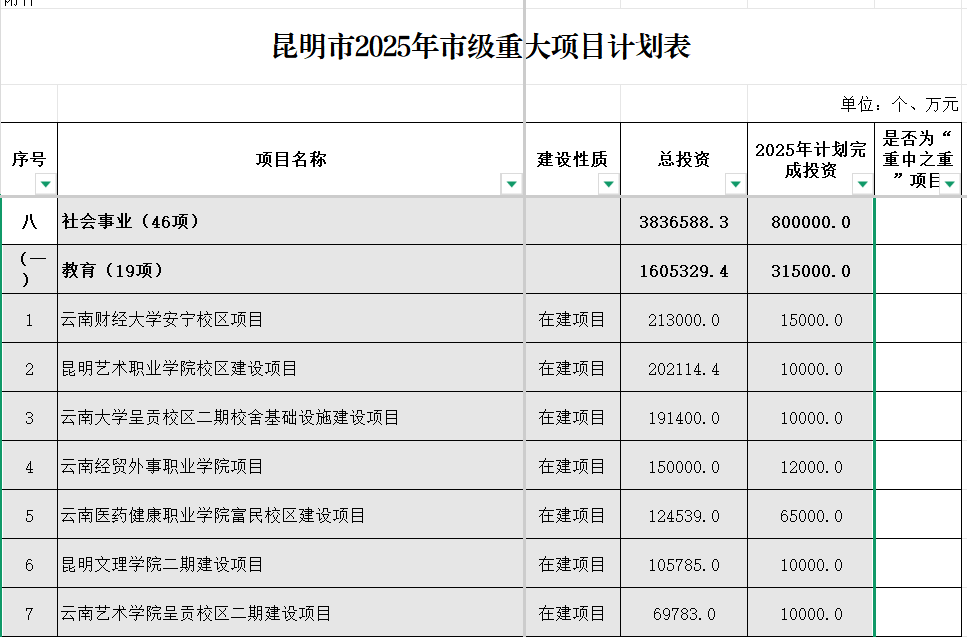Click the planned investment cell 65000.0
The image size is (967, 637).
tap(811, 516)
